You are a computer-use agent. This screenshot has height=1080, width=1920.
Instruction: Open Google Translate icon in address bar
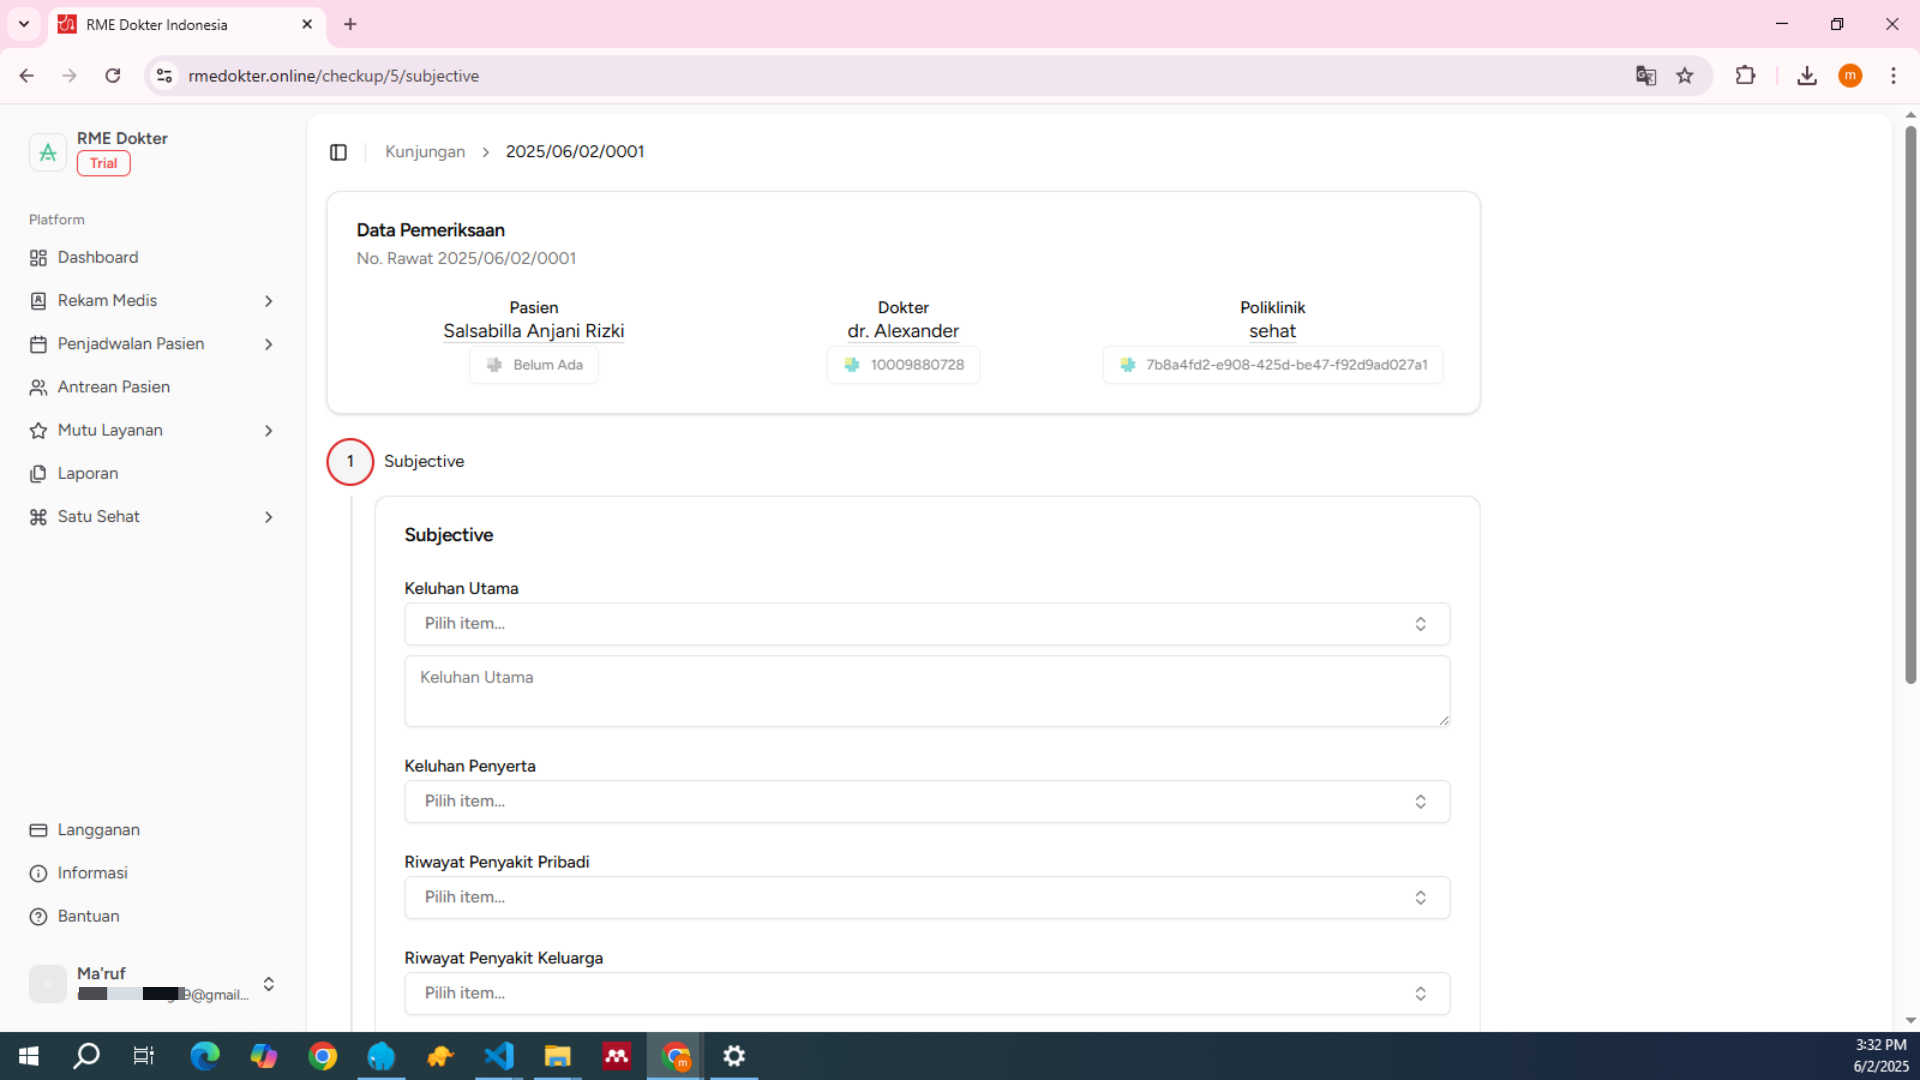pyautogui.click(x=1645, y=76)
